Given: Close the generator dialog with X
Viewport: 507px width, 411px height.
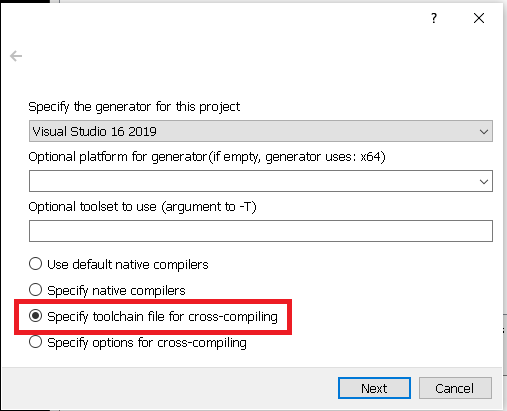Looking at the screenshot, I should (x=479, y=18).
